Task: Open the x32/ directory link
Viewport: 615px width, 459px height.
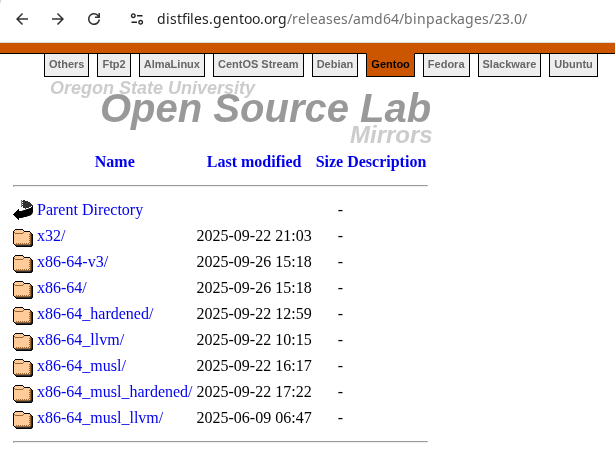Action: [51, 236]
